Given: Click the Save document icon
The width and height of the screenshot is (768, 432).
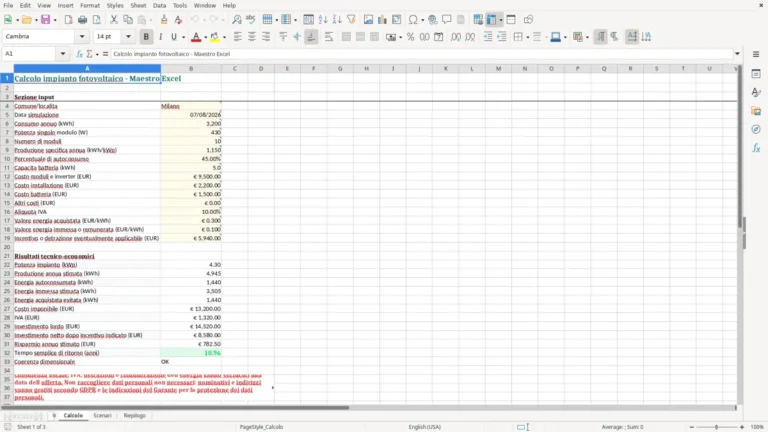Looking at the screenshot, I should pos(46,20).
